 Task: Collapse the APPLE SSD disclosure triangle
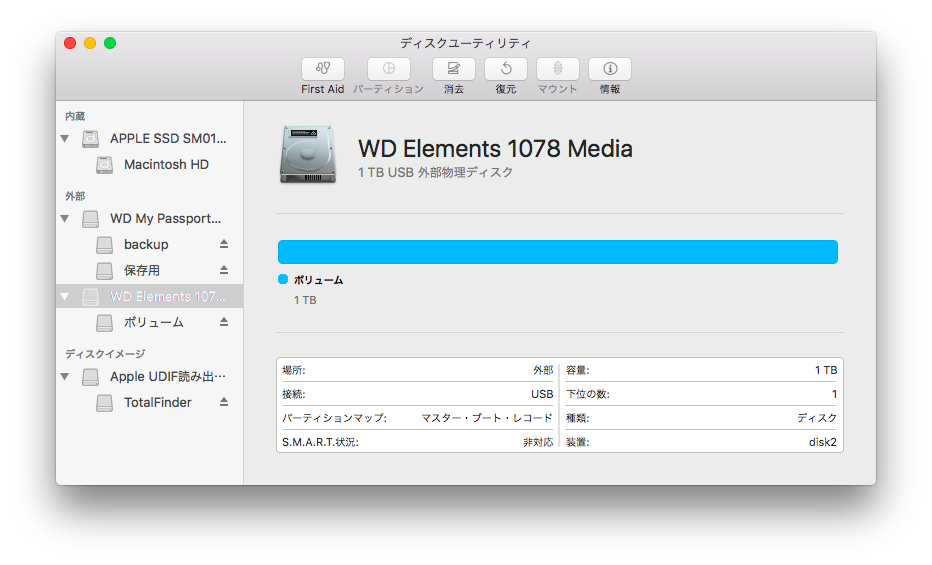tap(65, 139)
